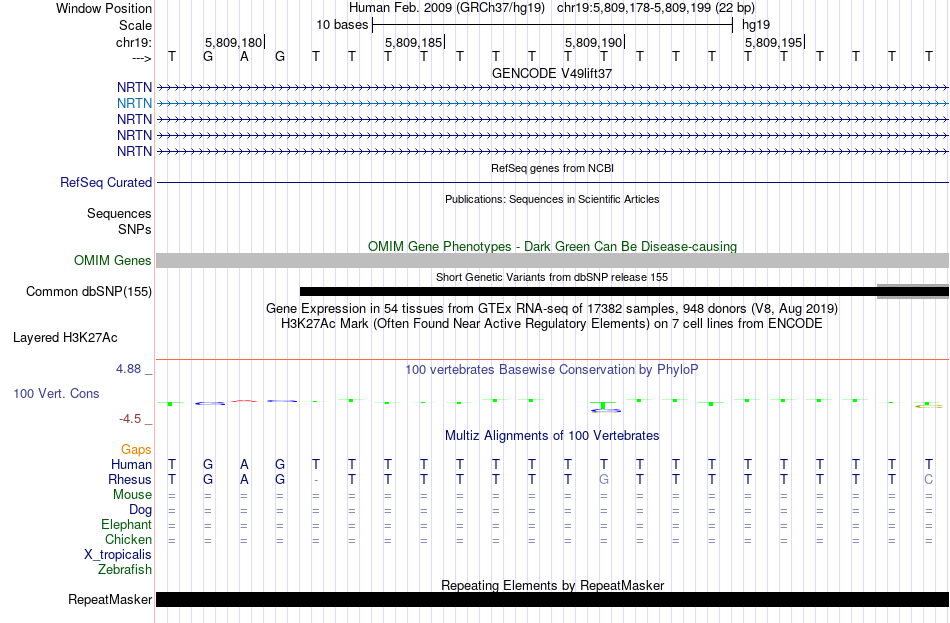Image resolution: width=950 pixels, height=623 pixels.
Task: Select the Chicken alignment row label
Action: pyautogui.click(x=128, y=539)
